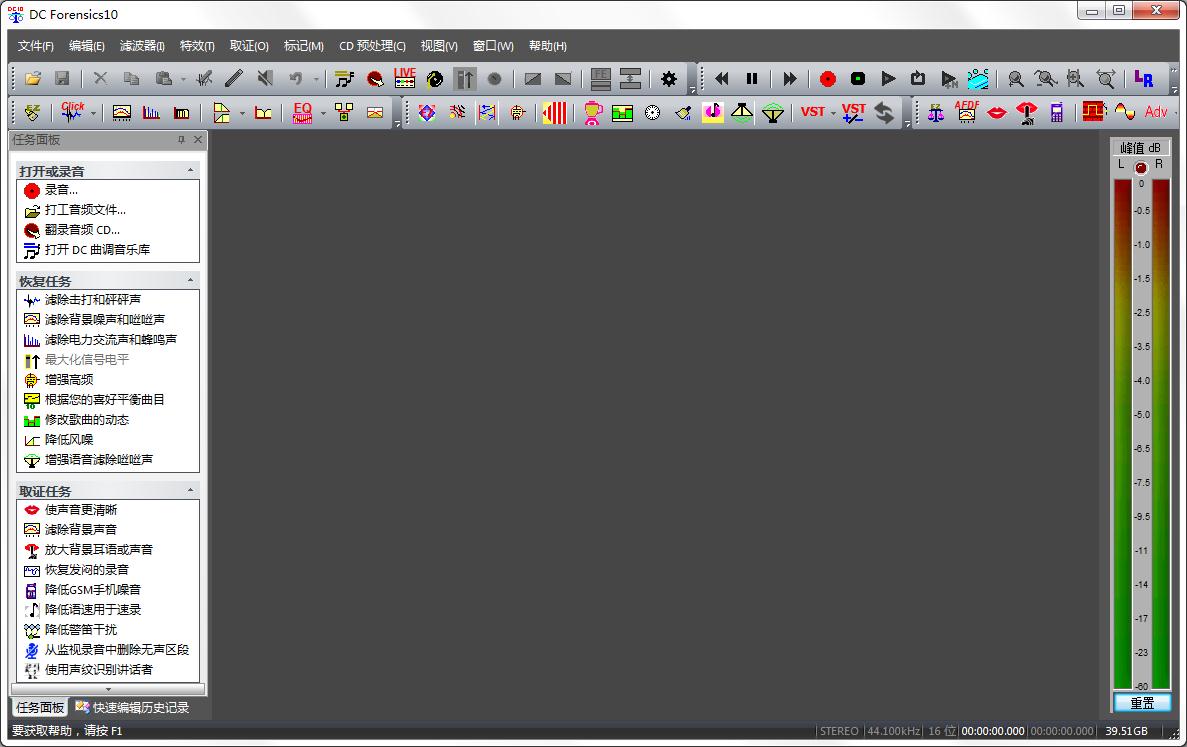1187x747 pixels.
Task: Open the 滤波器 menu
Action: [142, 46]
